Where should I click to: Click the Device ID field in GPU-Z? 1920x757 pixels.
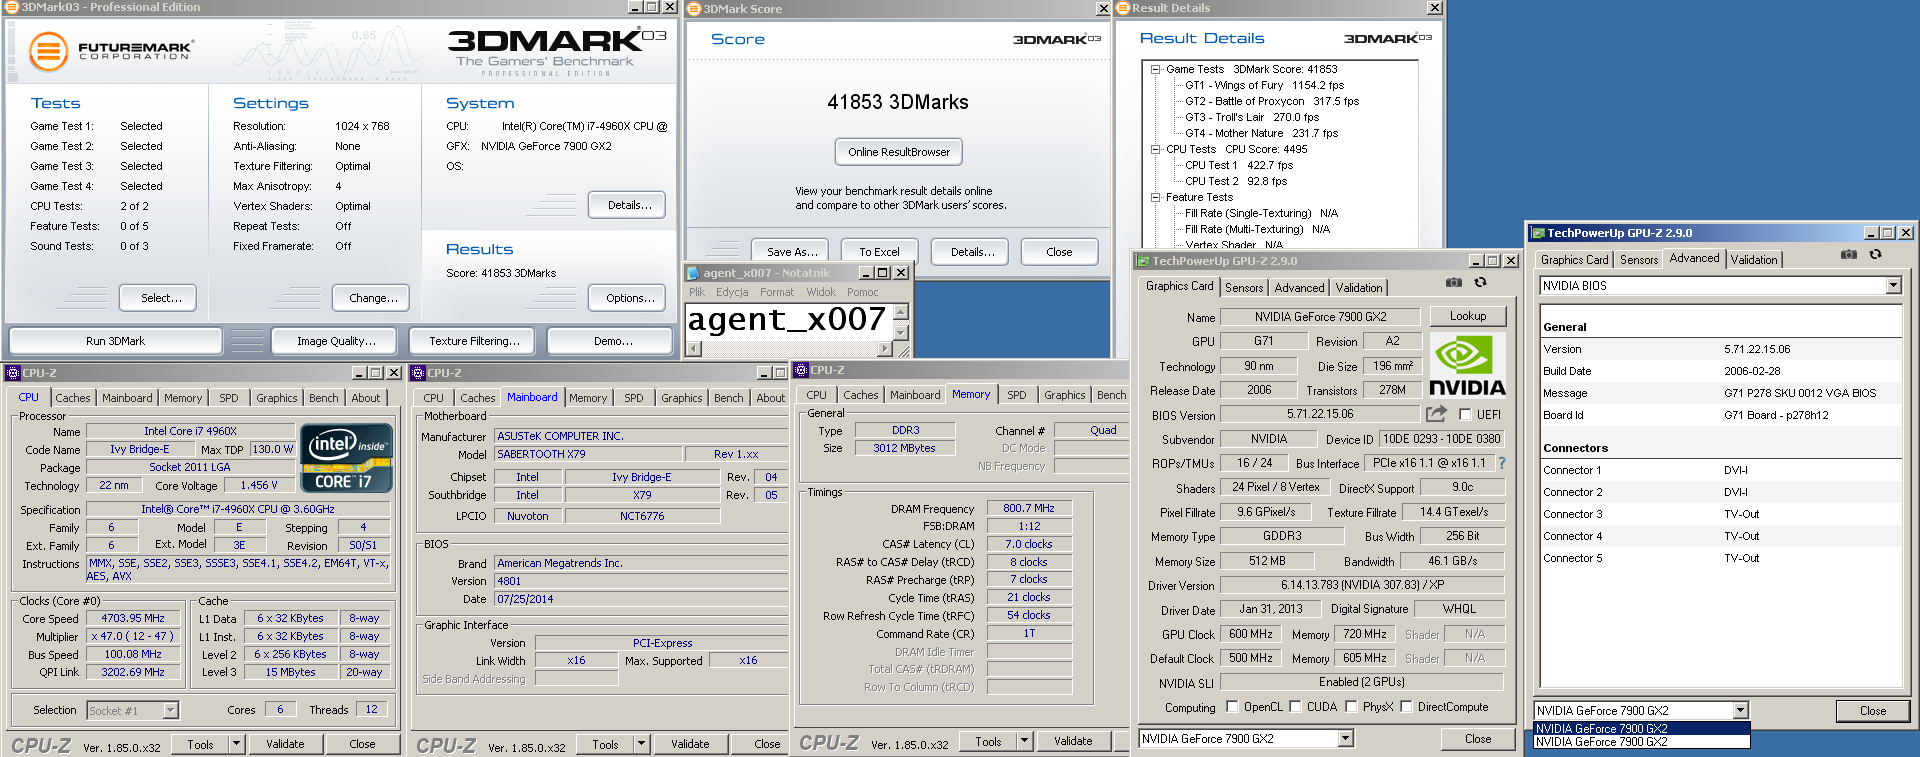pyautogui.click(x=1441, y=439)
